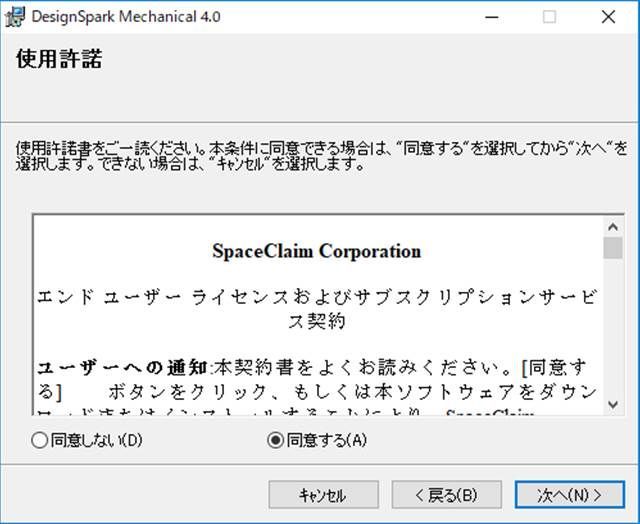Click the license scrollbar thumb
This screenshot has height=524, width=640.
click(613, 248)
